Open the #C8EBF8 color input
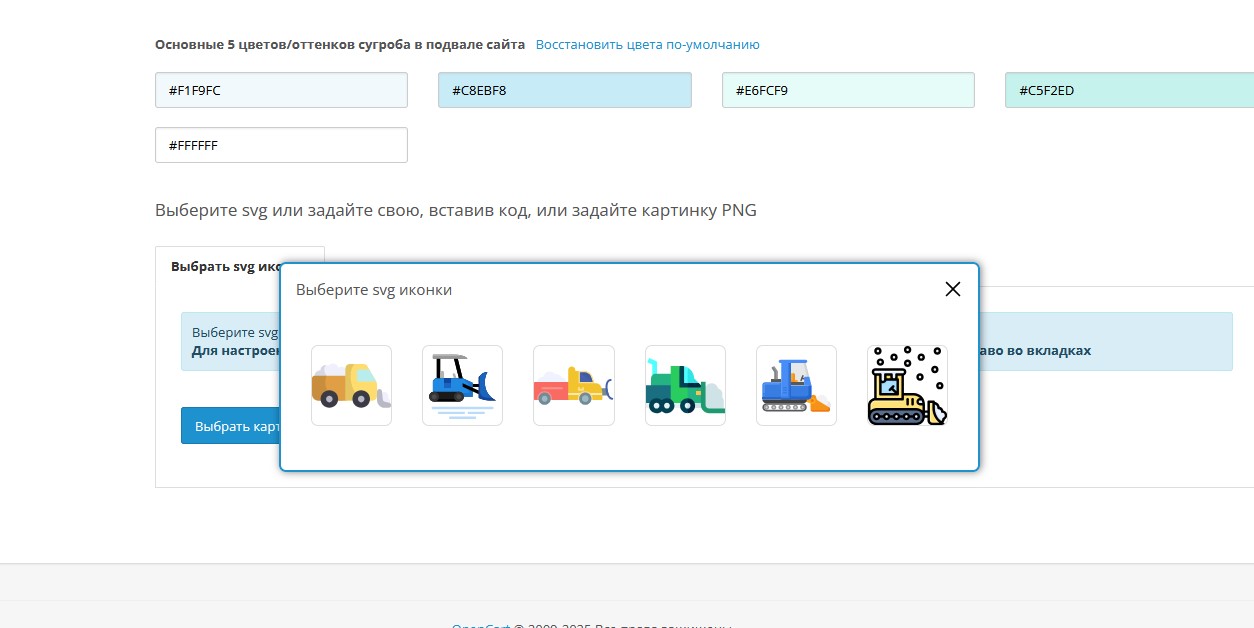 coord(564,90)
